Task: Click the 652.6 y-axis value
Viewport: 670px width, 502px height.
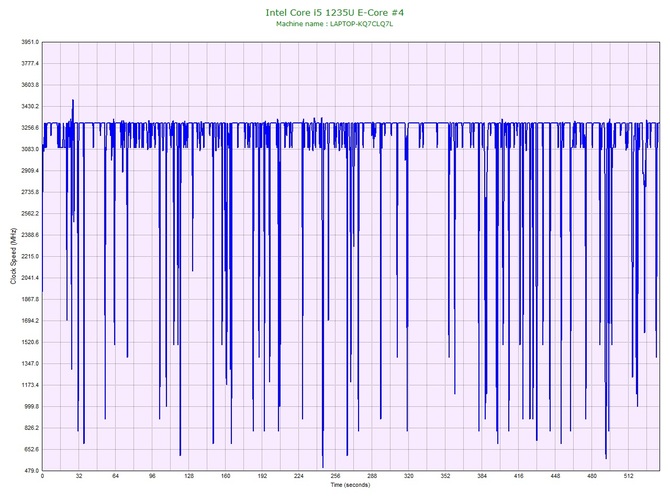Action: click(x=31, y=449)
